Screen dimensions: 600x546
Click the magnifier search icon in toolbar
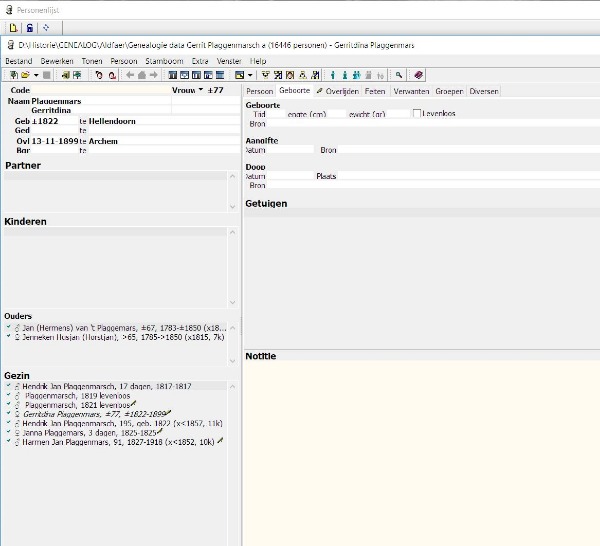(398, 75)
